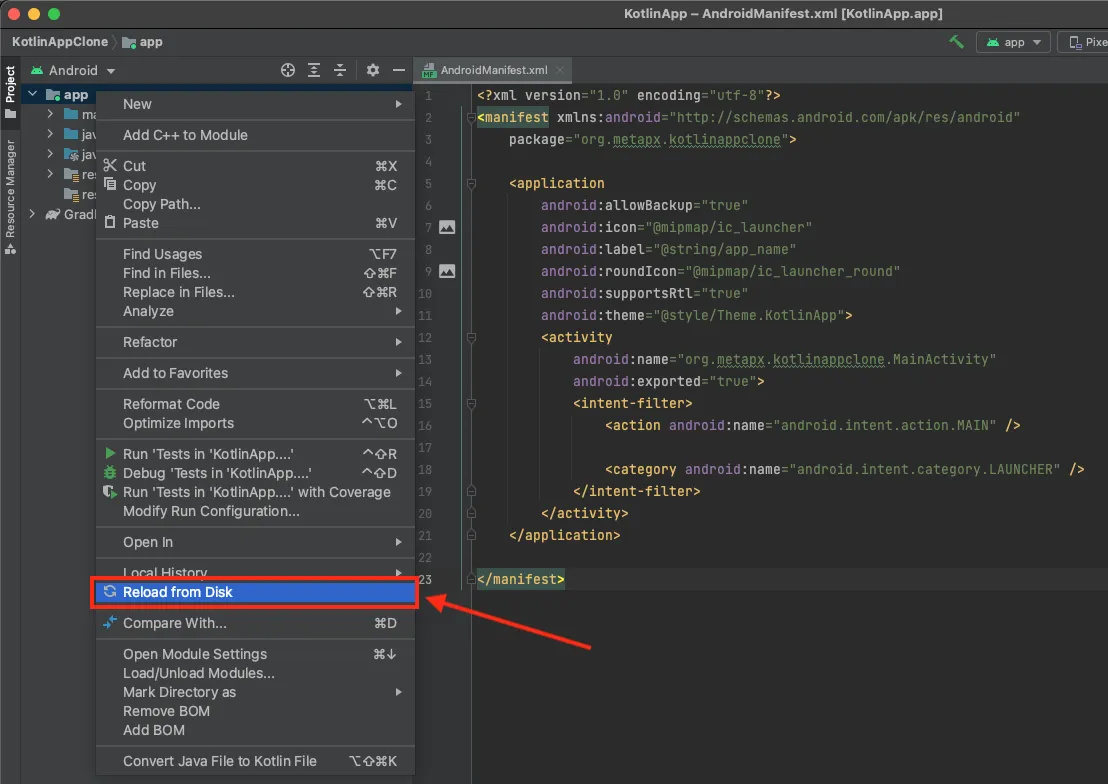Fold the application tag at line 5
The height and width of the screenshot is (784, 1108).
pyautogui.click(x=471, y=183)
